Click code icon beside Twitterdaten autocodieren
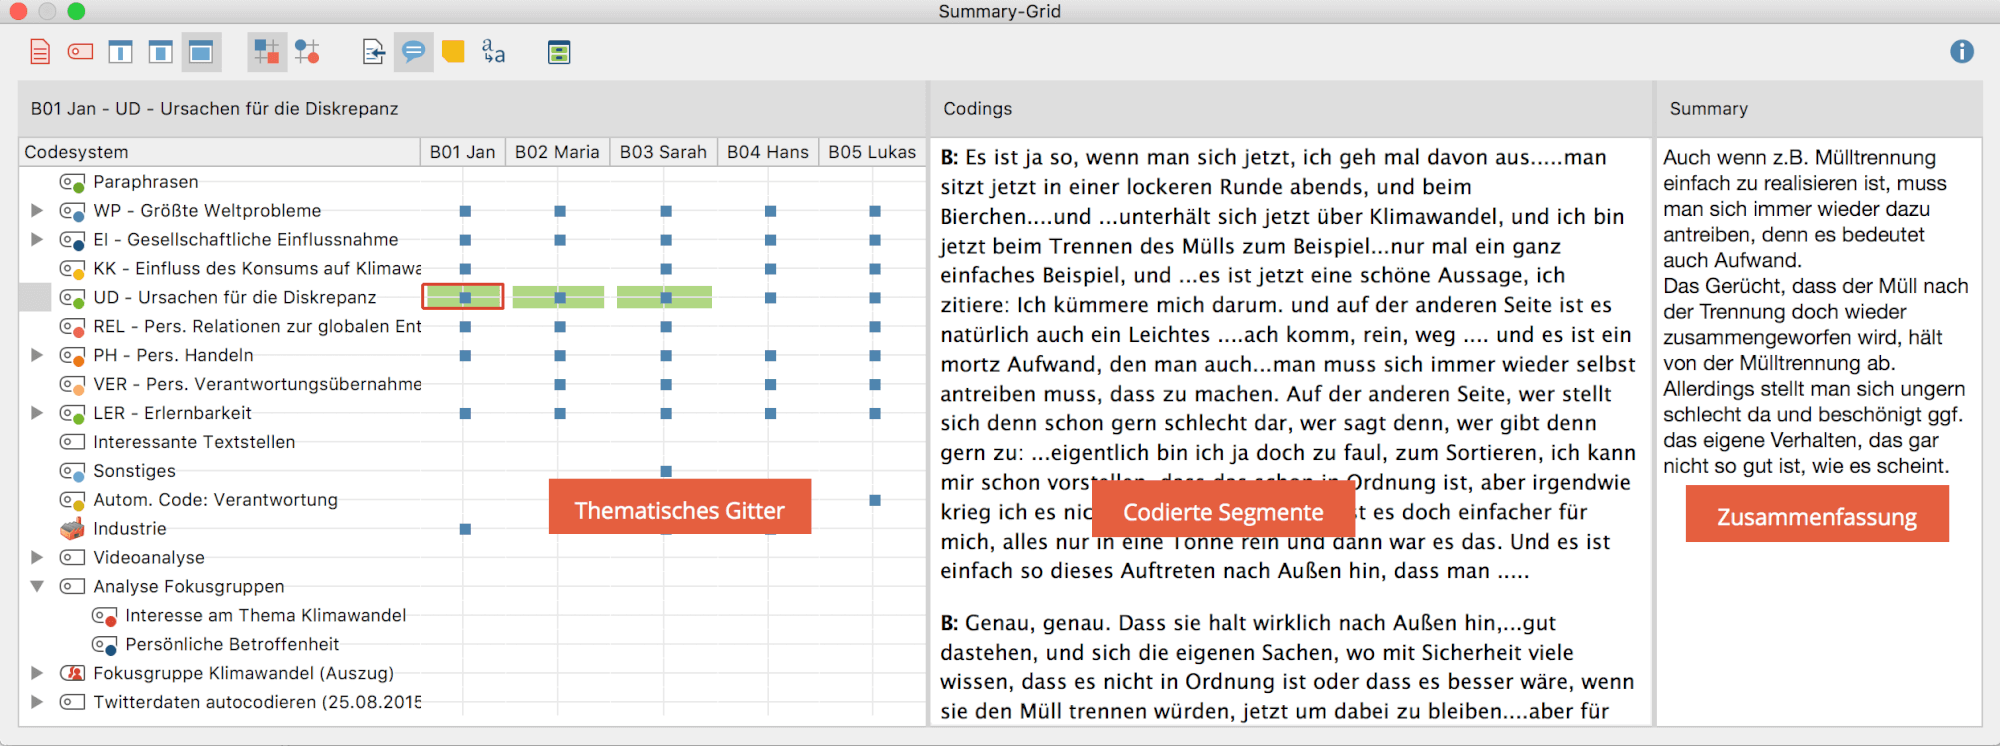Image resolution: width=2000 pixels, height=746 pixels. (x=72, y=702)
